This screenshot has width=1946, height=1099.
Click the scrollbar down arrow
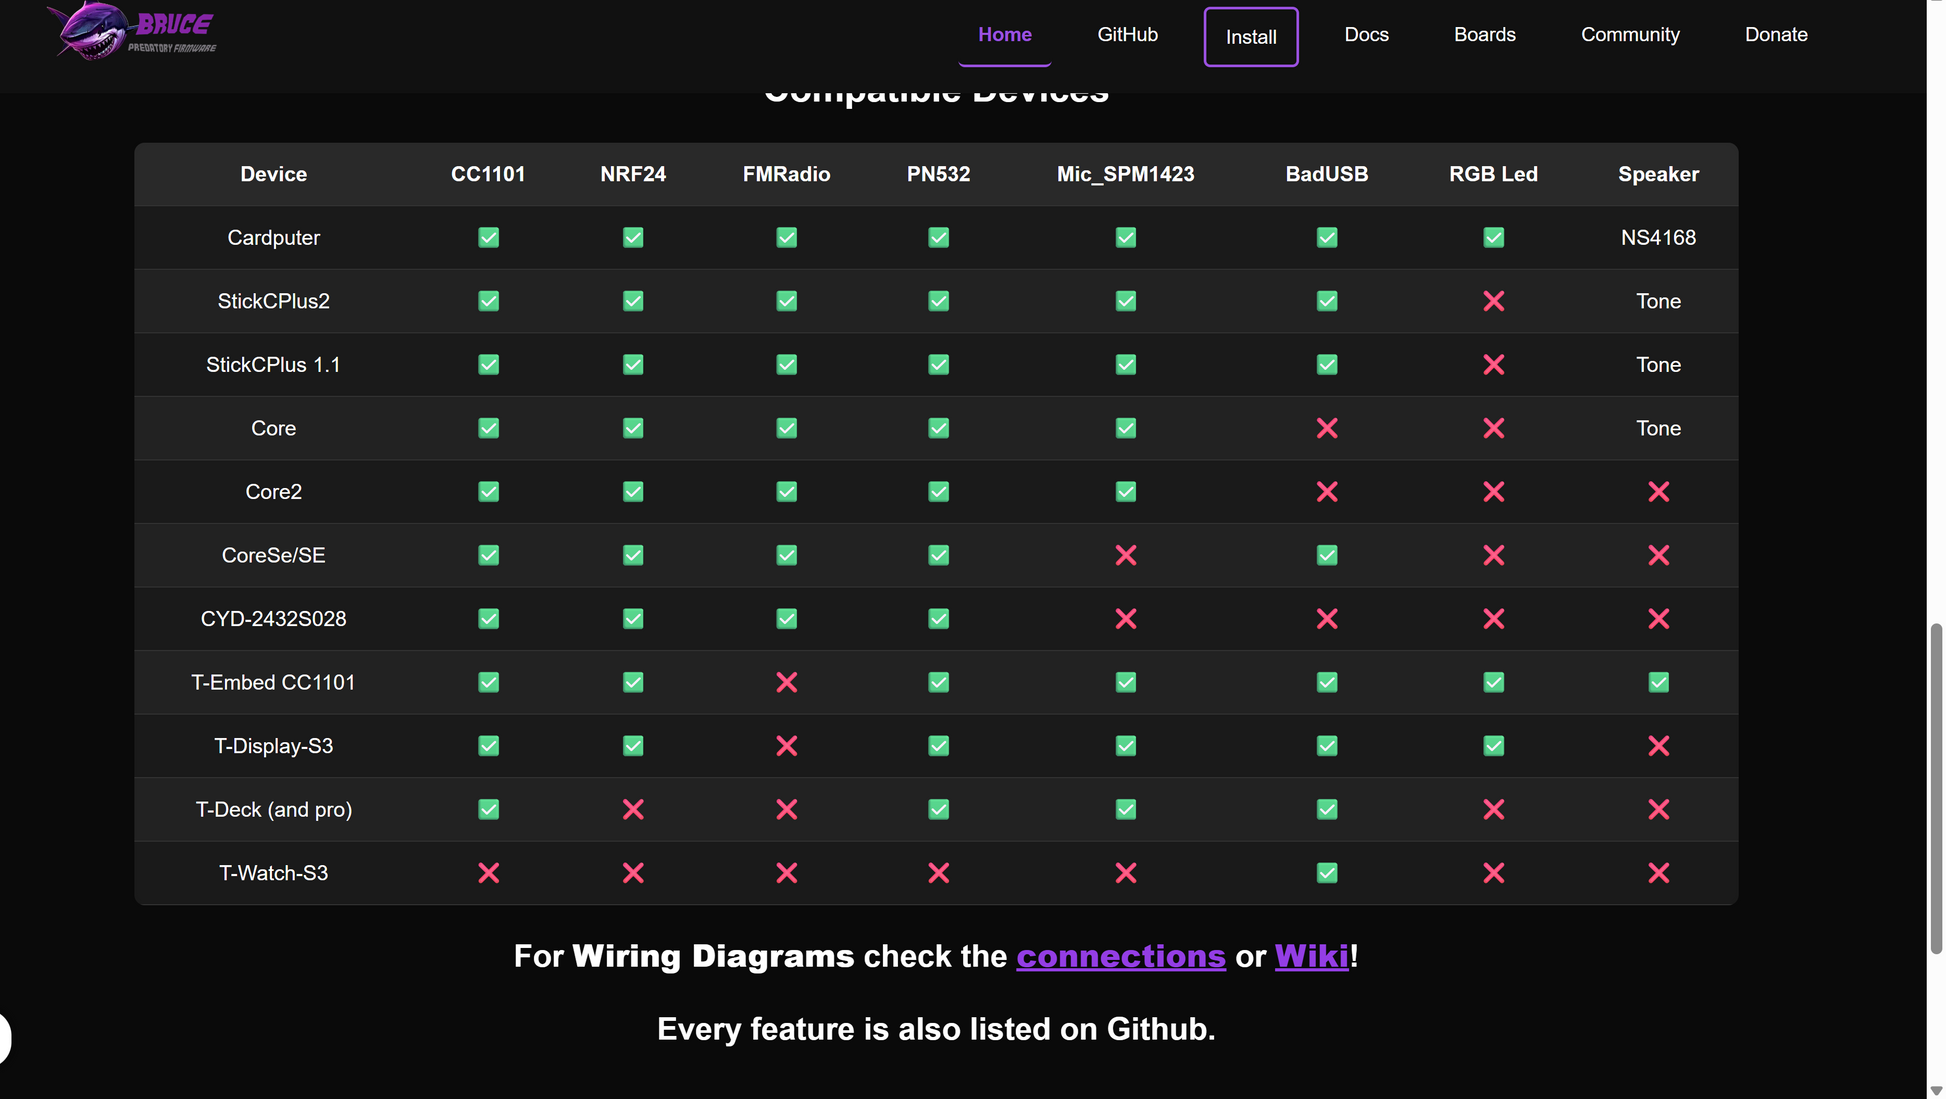1935,1090
